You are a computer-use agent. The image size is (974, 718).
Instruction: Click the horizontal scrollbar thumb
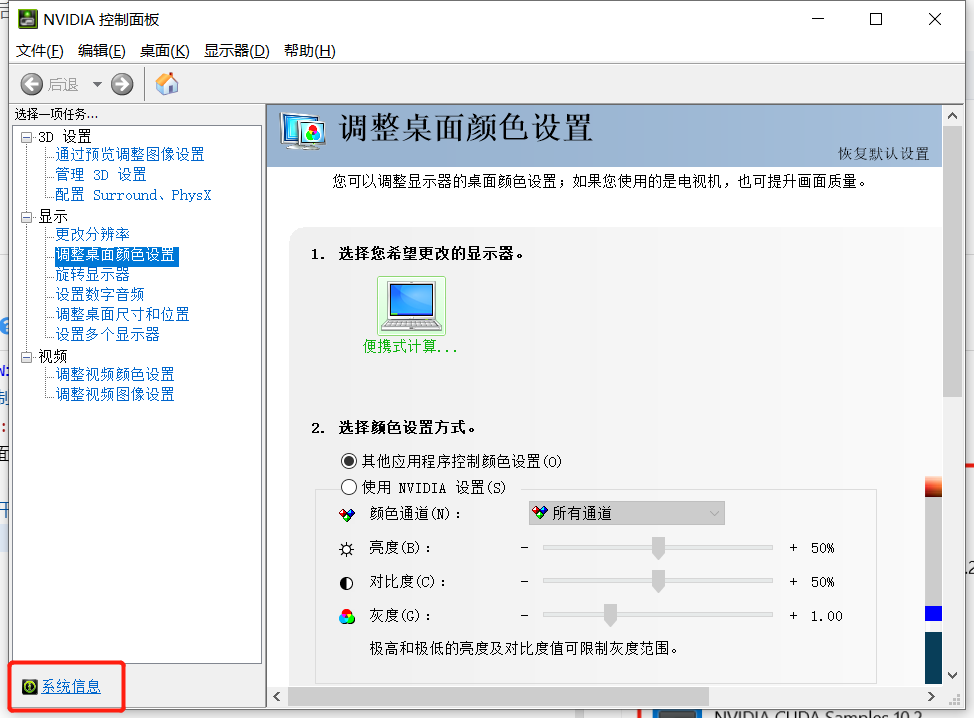498,696
